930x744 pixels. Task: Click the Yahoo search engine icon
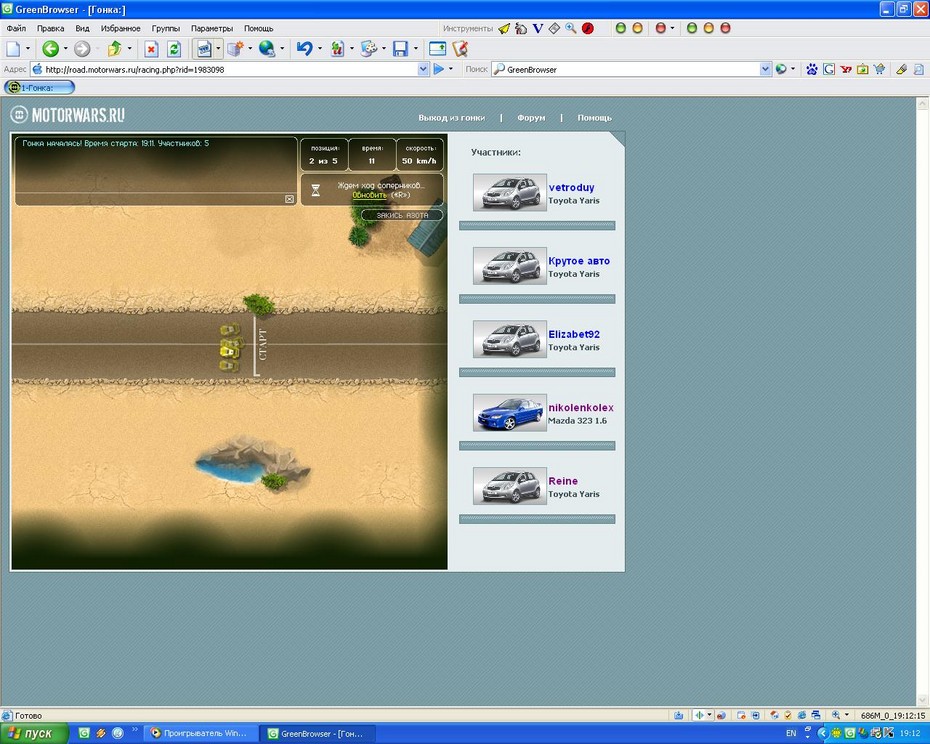tap(846, 69)
